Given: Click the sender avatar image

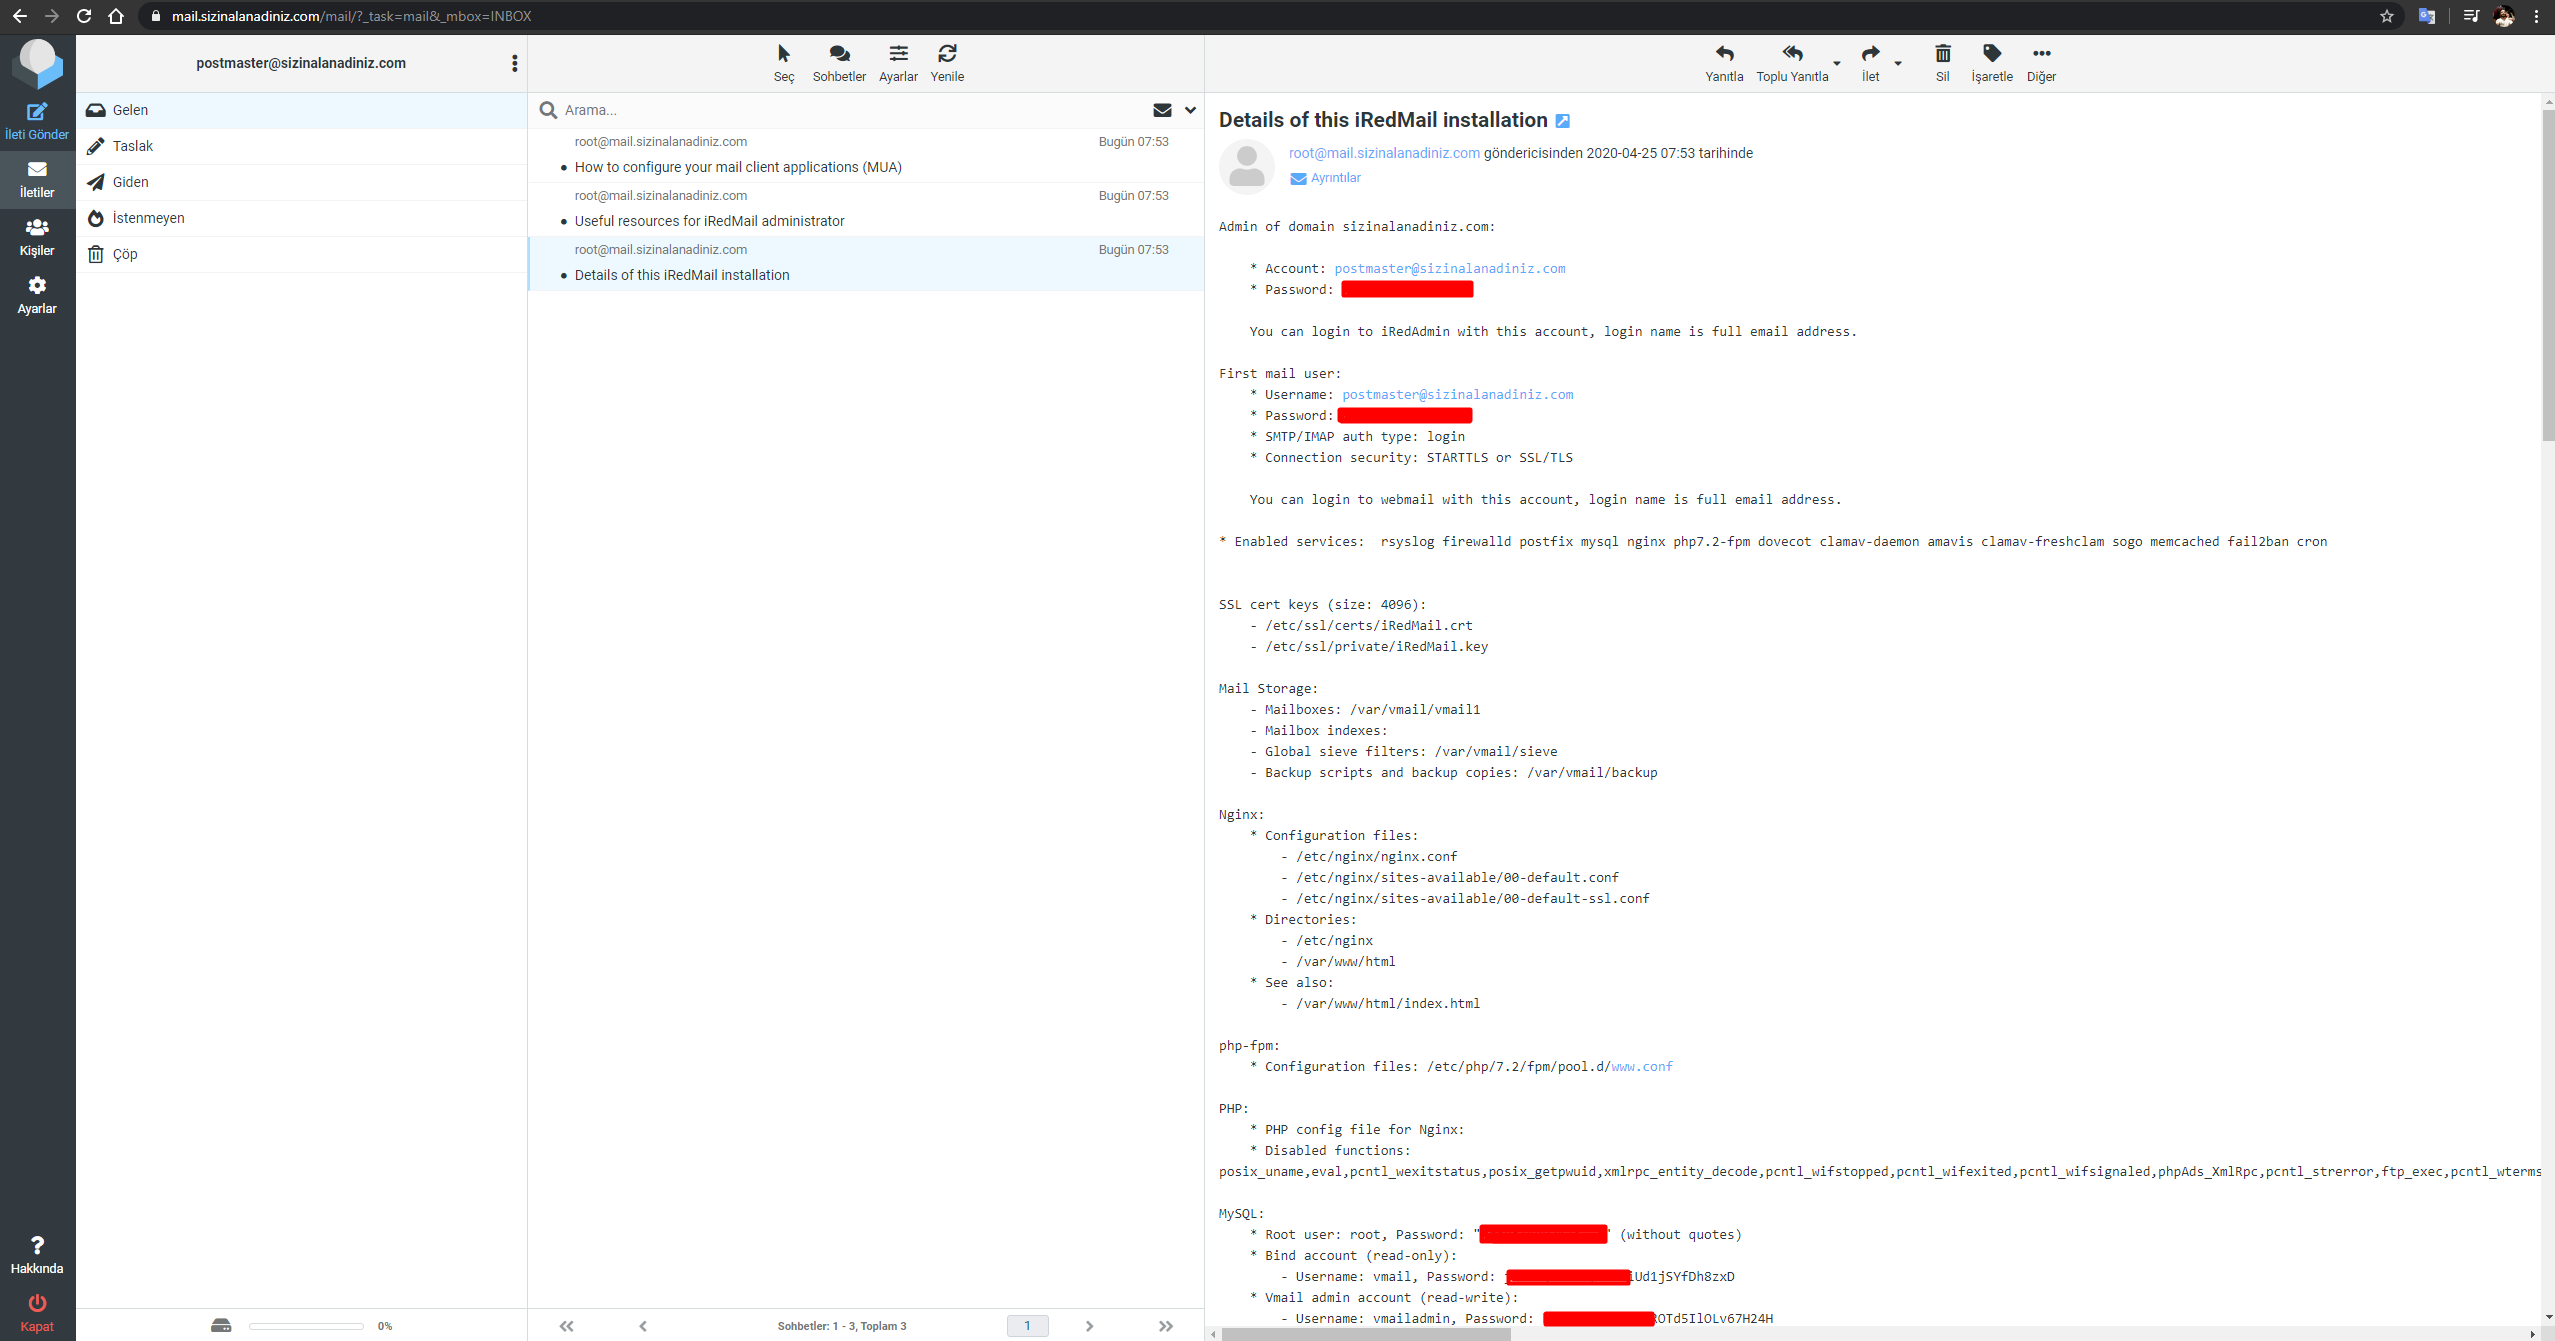Looking at the screenshot, I should click(x=1246, y=166).
